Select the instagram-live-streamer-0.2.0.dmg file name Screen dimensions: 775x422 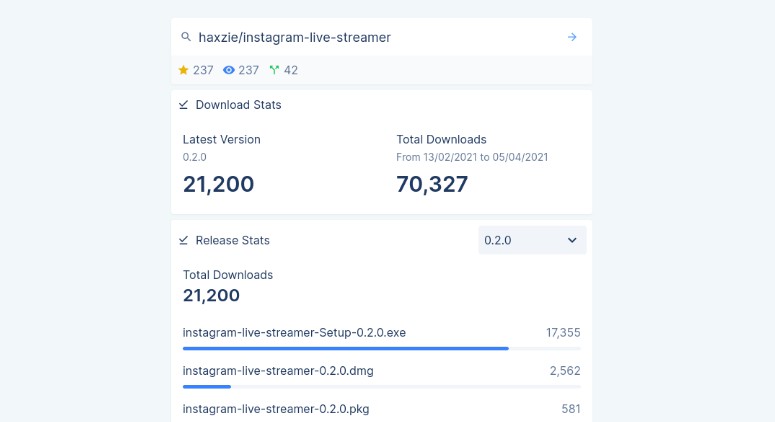coord(278,370)
